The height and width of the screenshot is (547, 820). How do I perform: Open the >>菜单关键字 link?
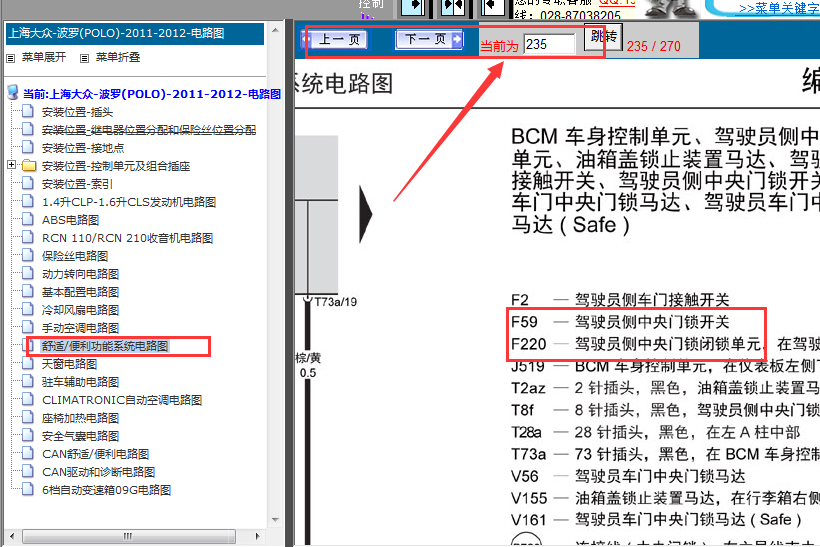[779, 8]
